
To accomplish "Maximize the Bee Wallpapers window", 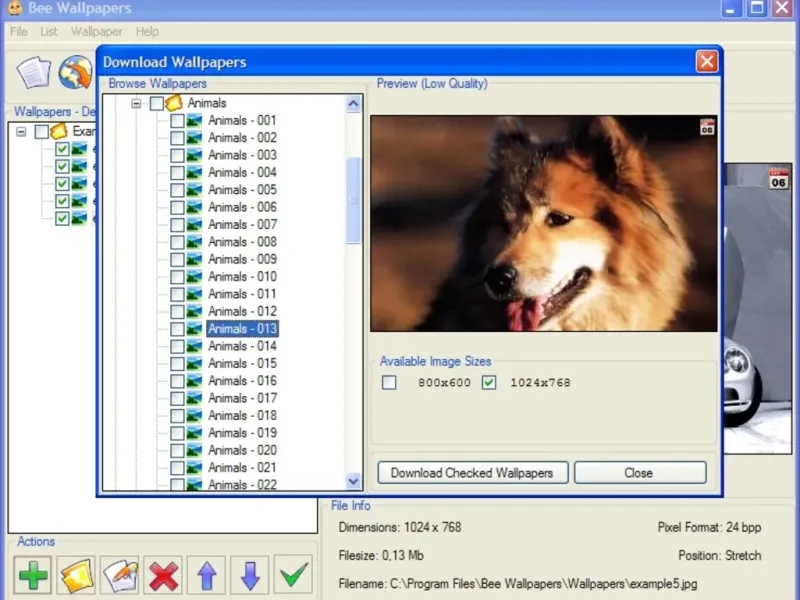I will (x=757, y=8).
